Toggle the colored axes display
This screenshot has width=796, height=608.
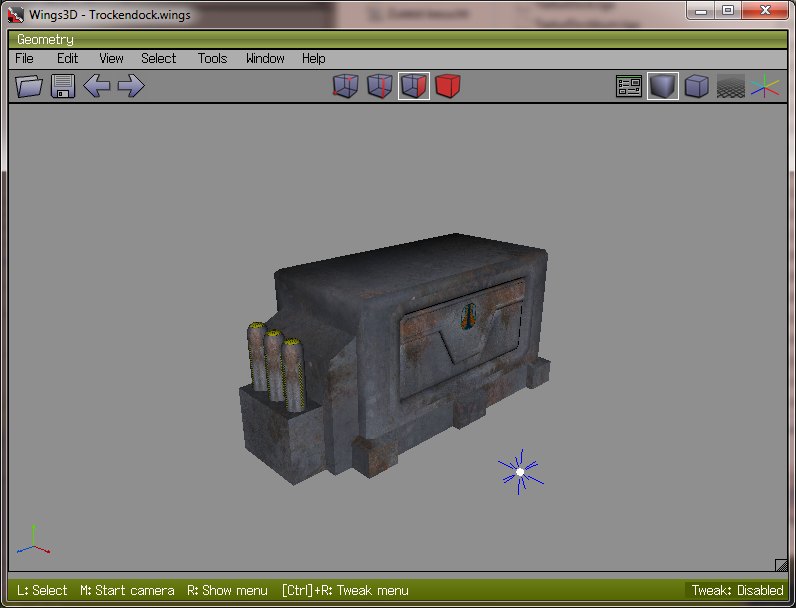click(765, 87)
